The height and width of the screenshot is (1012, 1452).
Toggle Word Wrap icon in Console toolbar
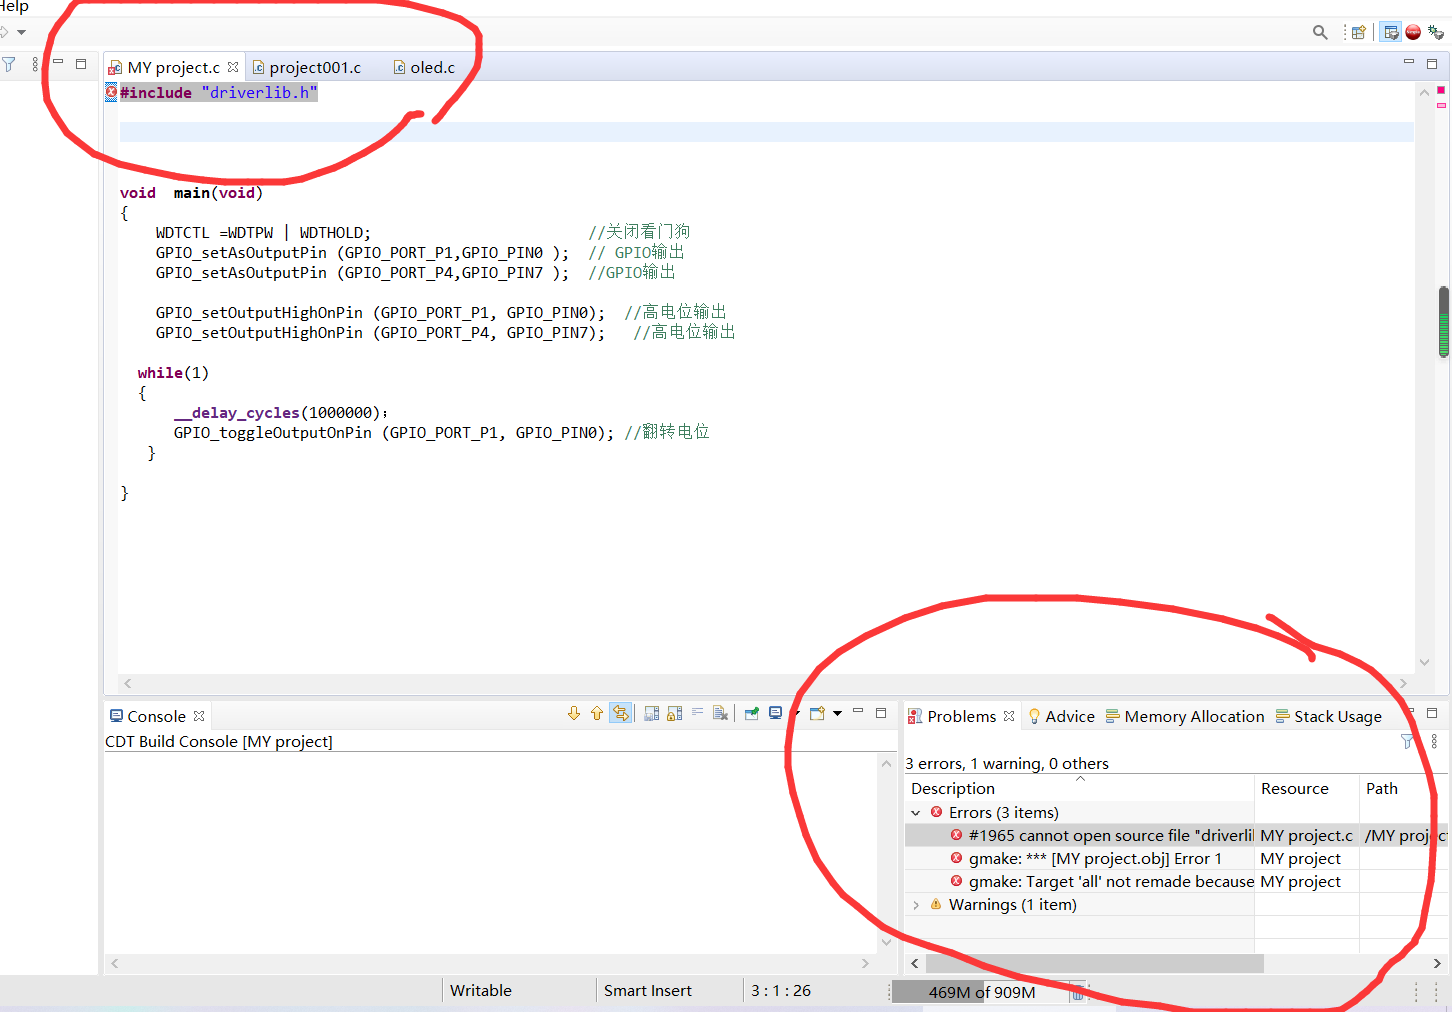click(x=698, y=713)
